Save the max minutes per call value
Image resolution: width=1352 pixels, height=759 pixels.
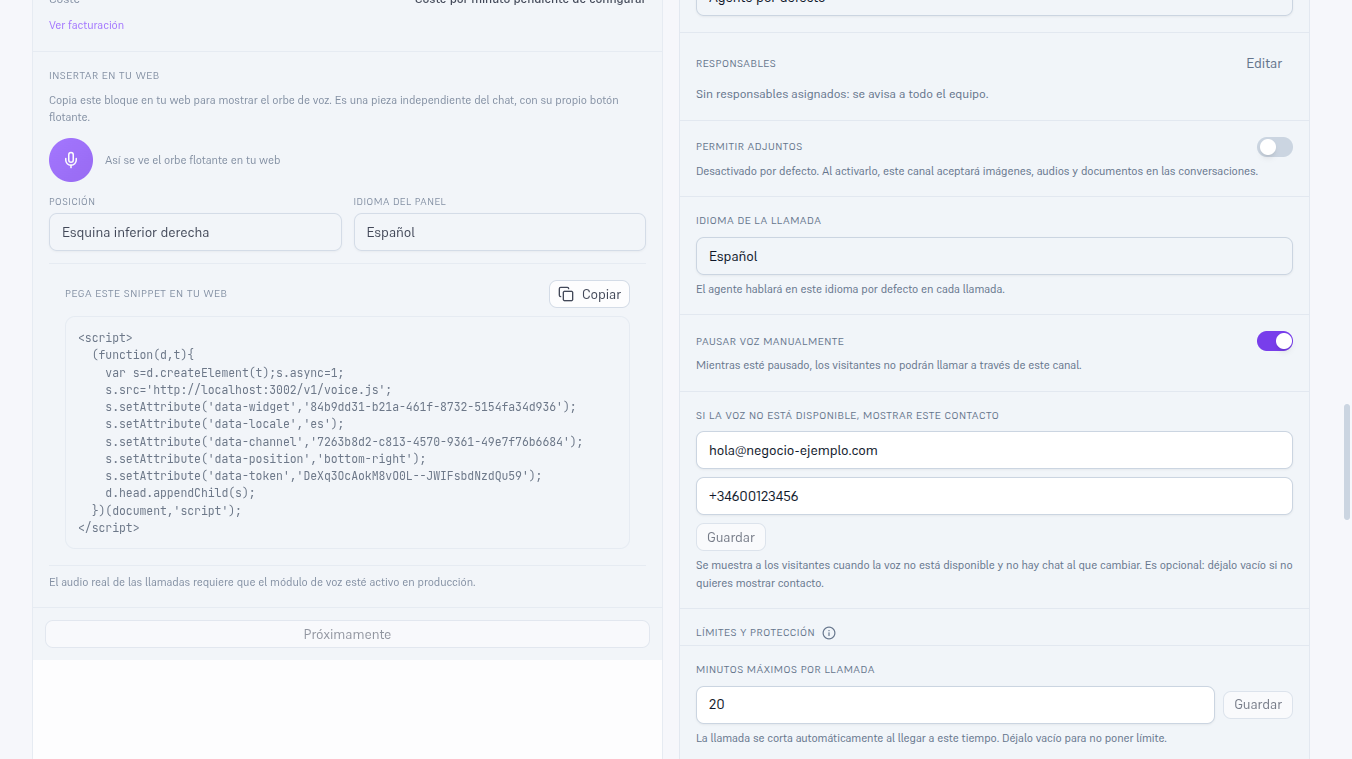(x=1258, y=705)
